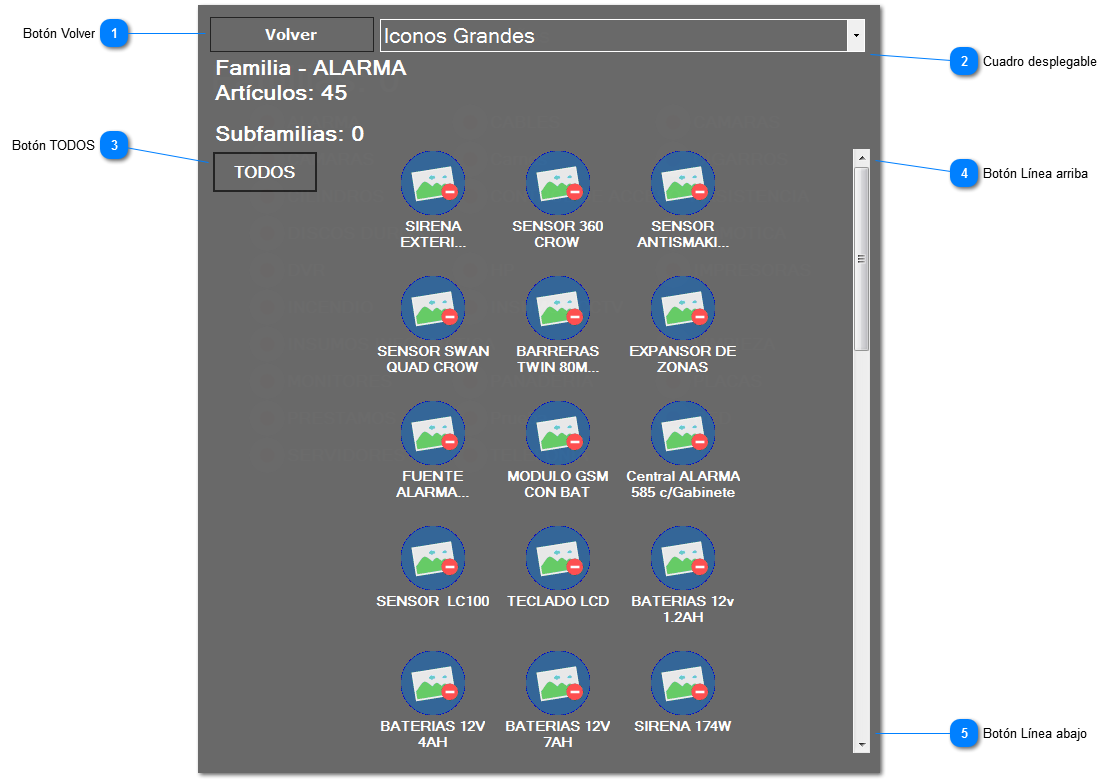Image resolution: width=1113 pixels, height=782 pixels.
Task: Open the SENSOR 360 CROW item icon
Action: [557, 183]
